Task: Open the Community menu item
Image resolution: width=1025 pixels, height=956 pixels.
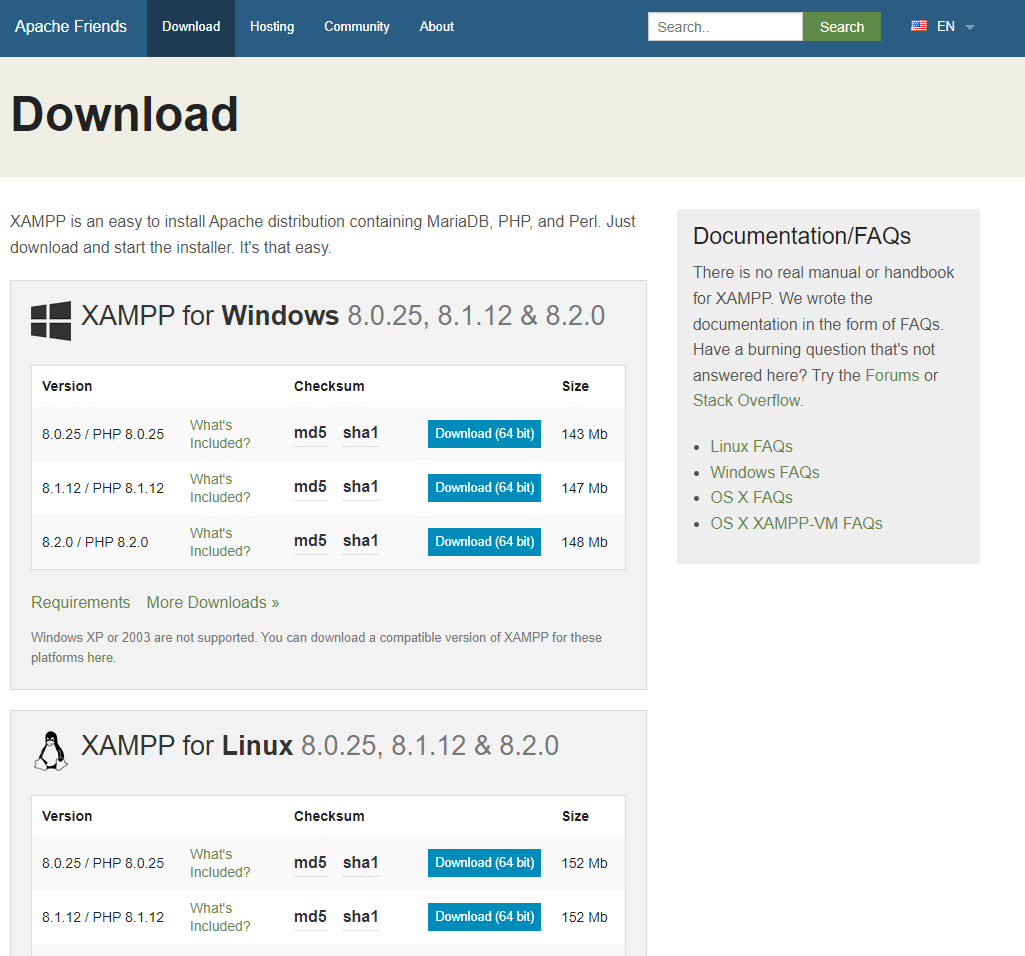Action: pyautogui.click(x=356, y=26)
